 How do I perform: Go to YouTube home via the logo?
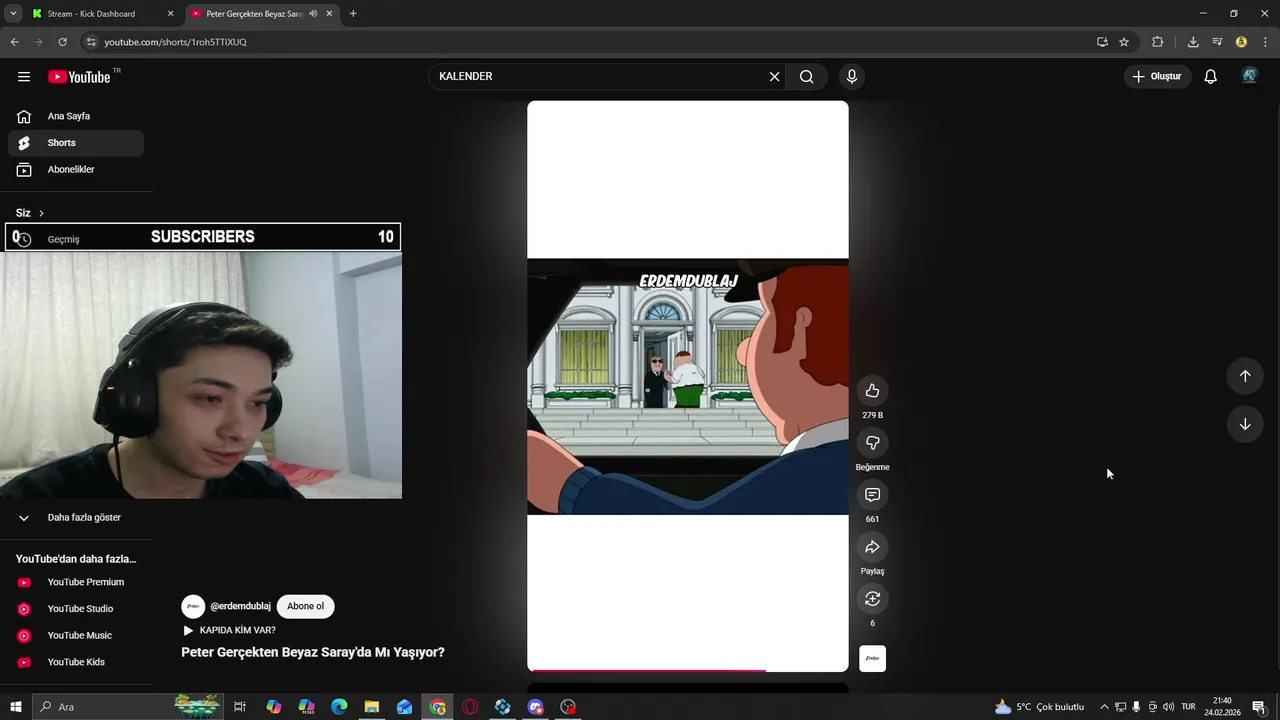(79, 77)
